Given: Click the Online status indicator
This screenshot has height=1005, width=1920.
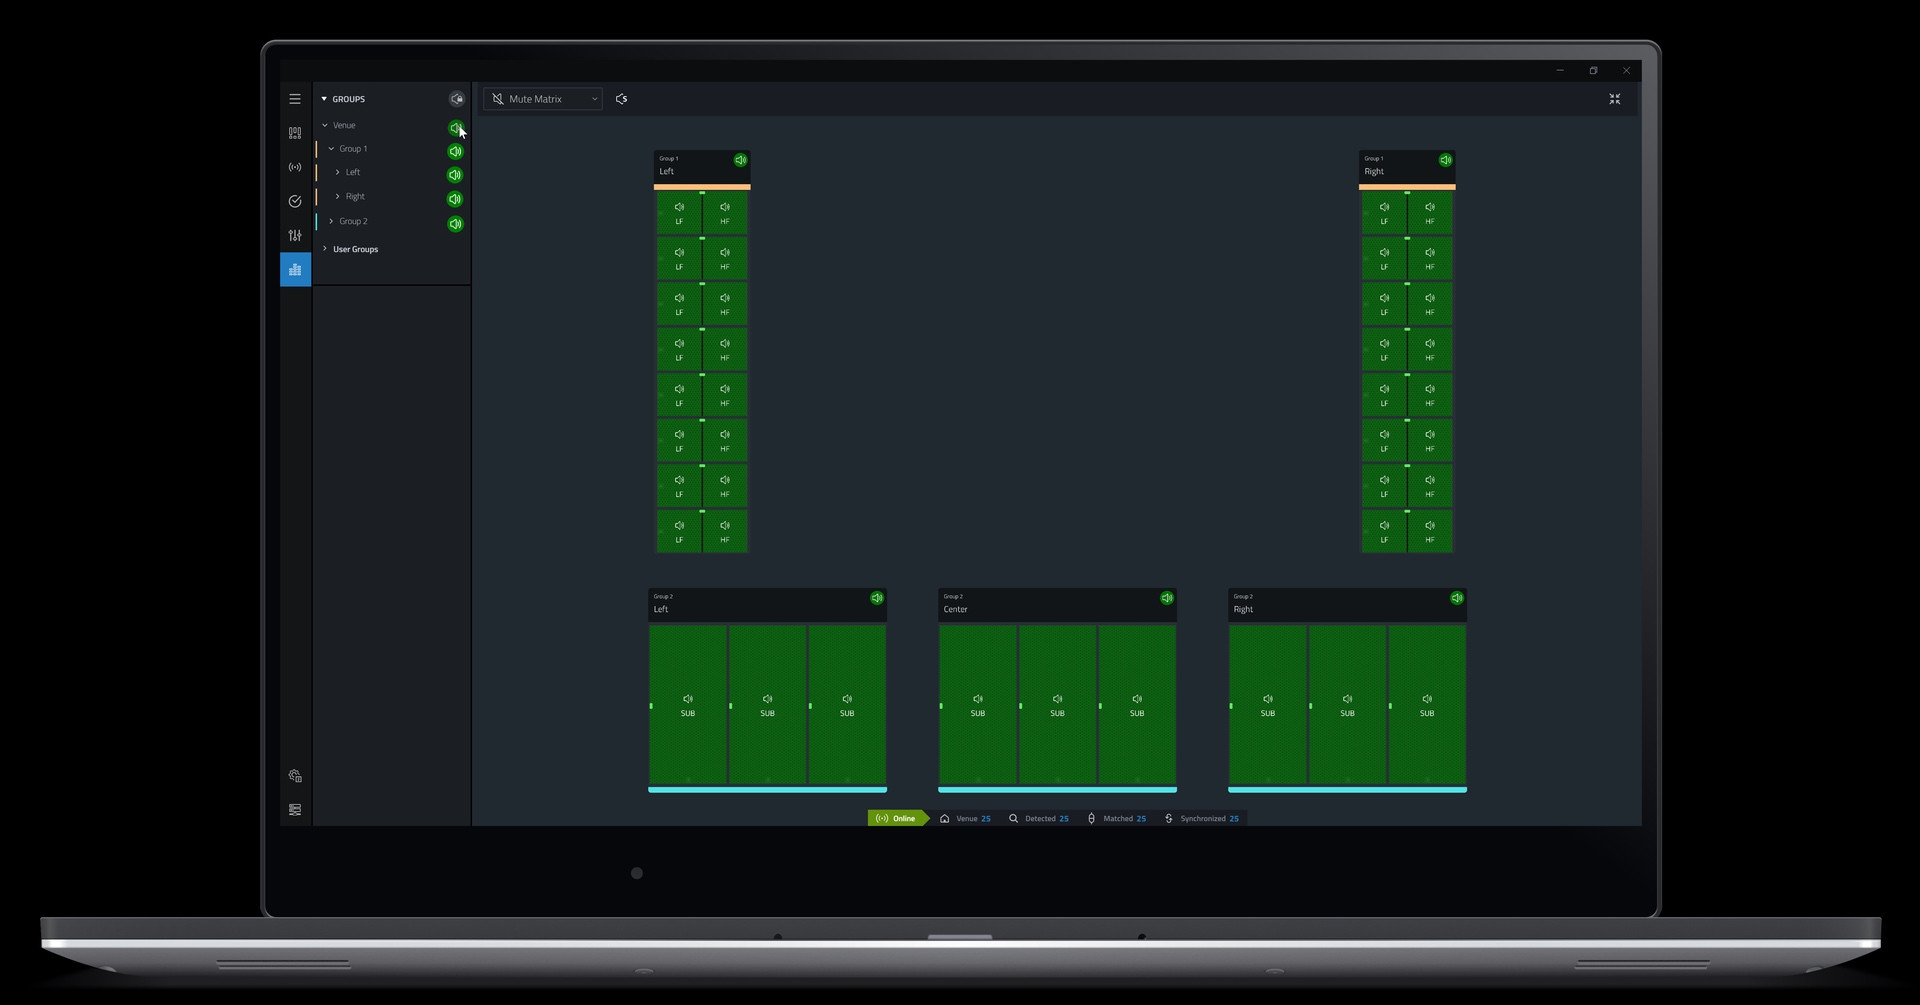Looking at the screenshot, I should click(x=897, y=818).
